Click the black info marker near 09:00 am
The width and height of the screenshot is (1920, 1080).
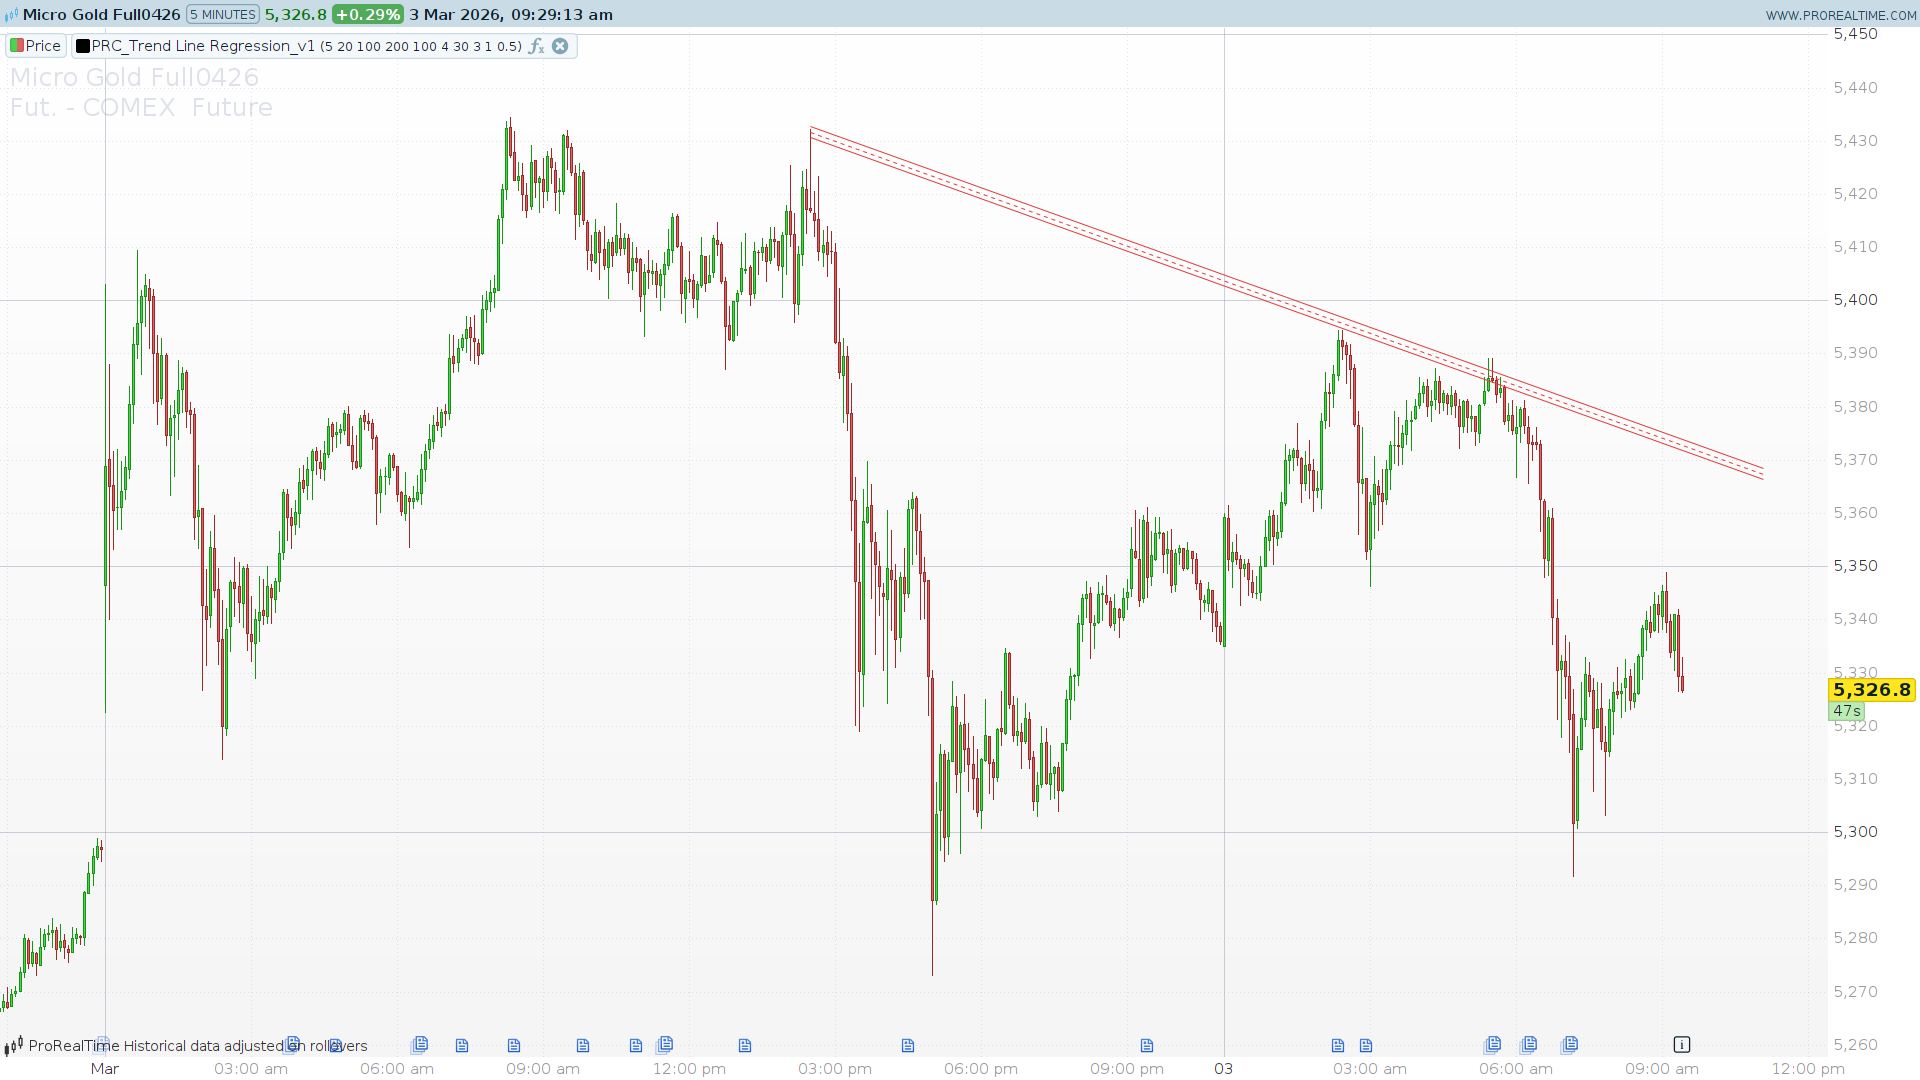click(x=1682, y=1045)
